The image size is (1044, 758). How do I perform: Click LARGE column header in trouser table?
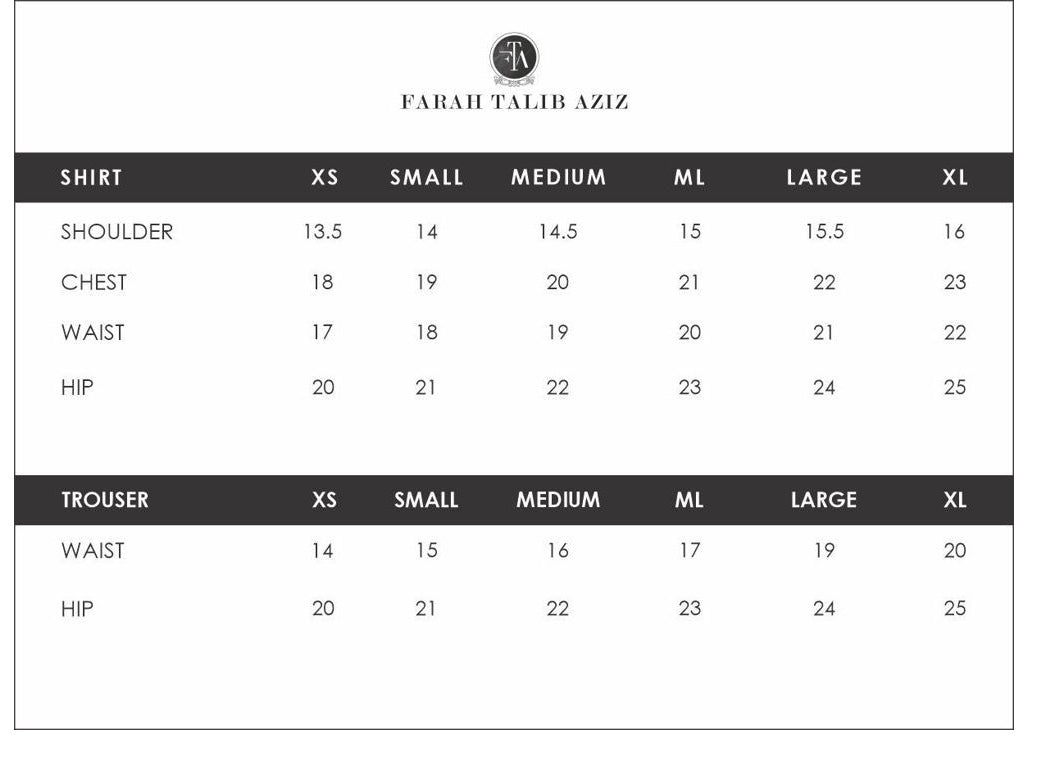click(823, 500)
